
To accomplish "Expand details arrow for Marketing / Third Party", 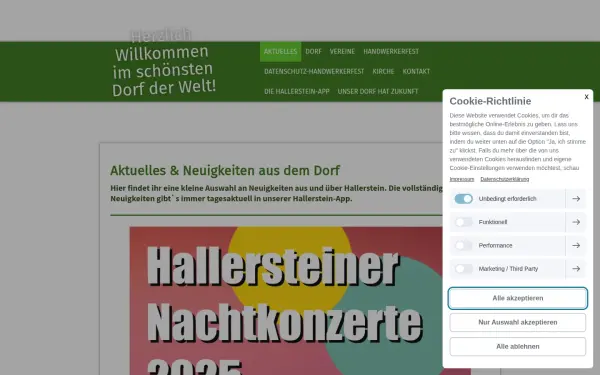I will pos(576,269).
